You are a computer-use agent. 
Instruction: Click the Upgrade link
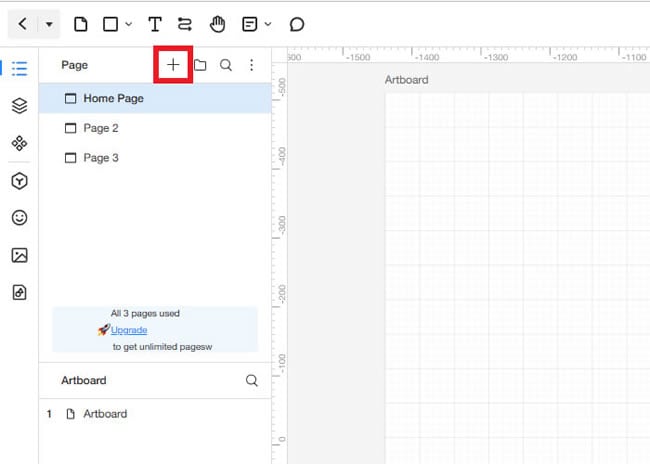129,330
